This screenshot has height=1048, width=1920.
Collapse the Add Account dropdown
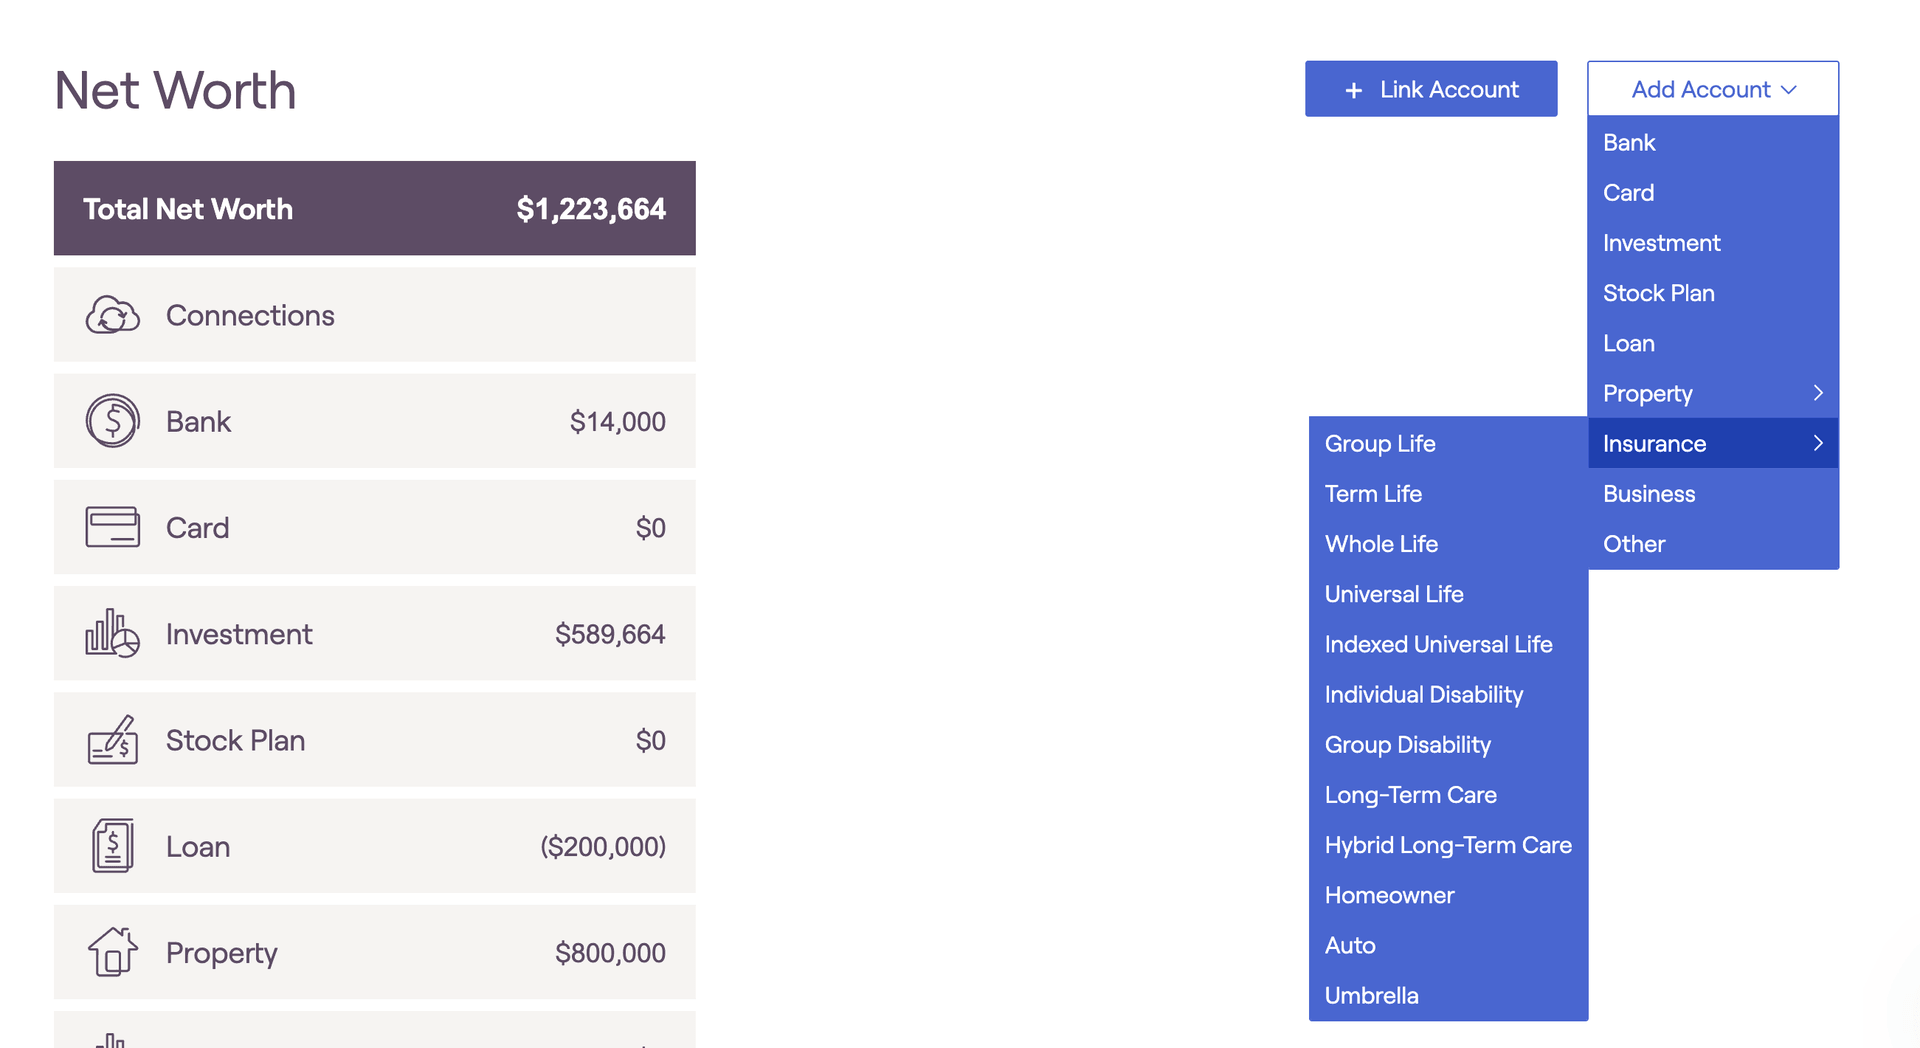[x=1712, y=89]
